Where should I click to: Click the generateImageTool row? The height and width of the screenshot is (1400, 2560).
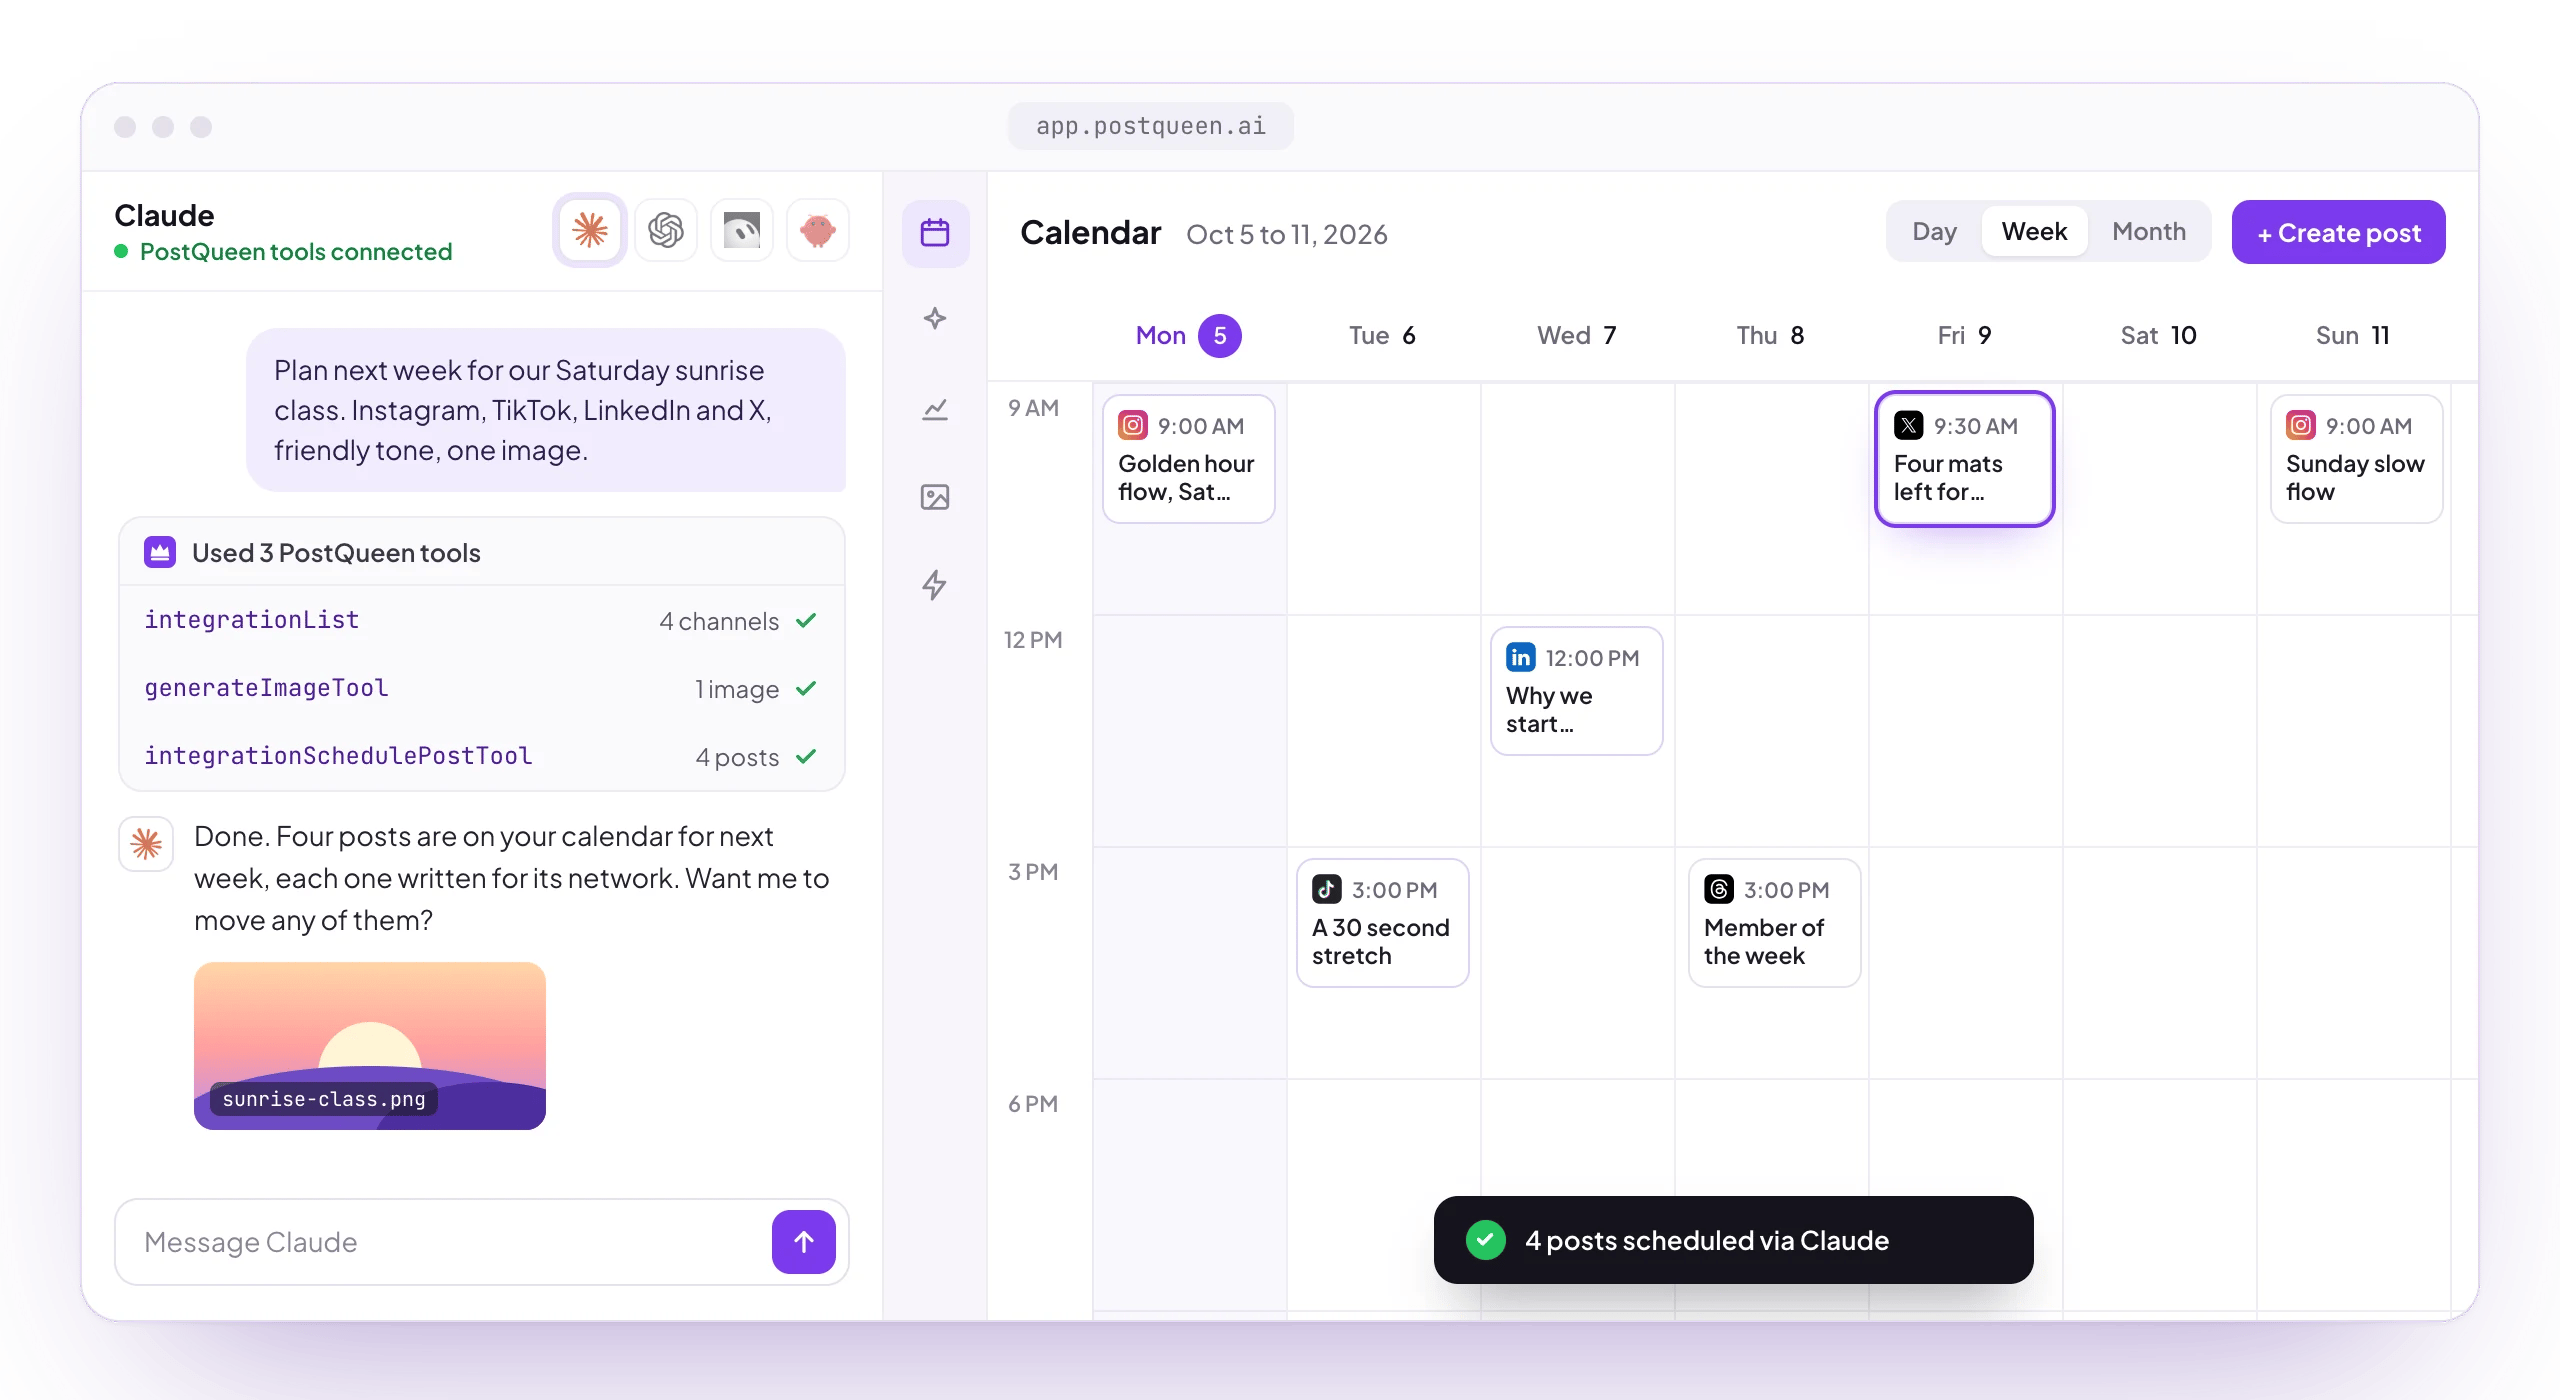coord(482,689)
